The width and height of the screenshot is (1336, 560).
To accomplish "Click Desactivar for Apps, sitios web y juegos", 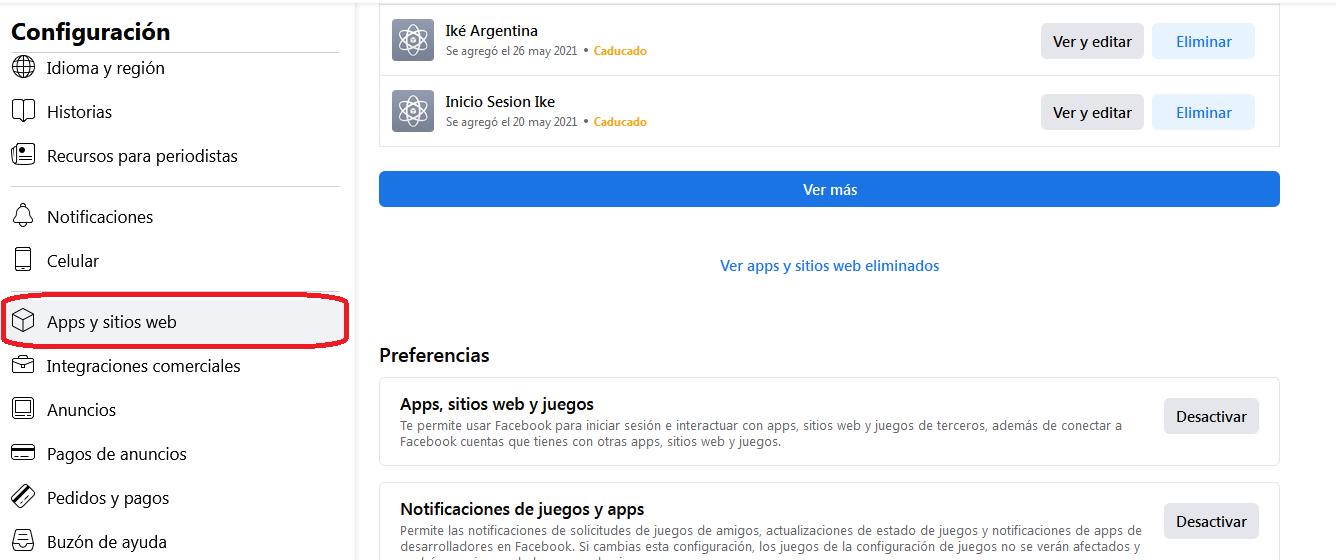I will 1211,416.
